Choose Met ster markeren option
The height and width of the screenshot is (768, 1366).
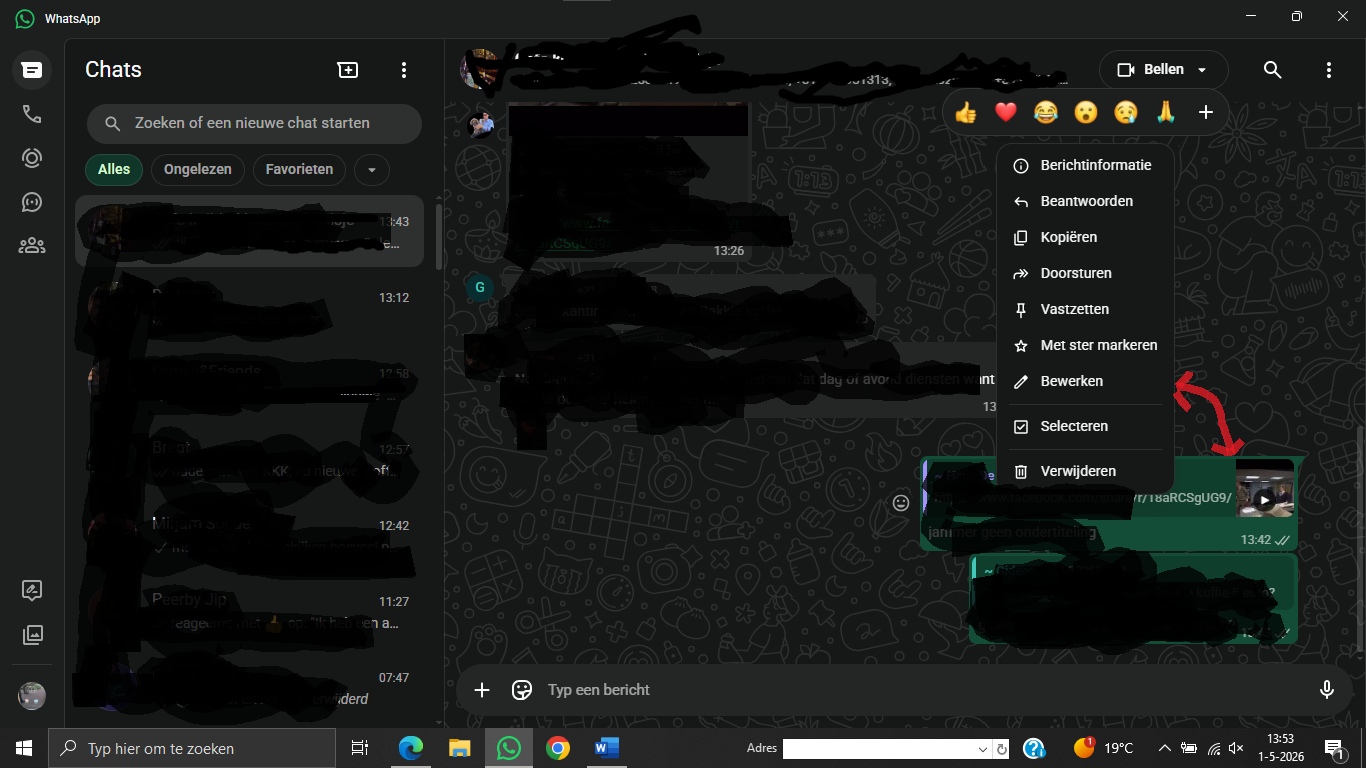[x=1085, y=345]
